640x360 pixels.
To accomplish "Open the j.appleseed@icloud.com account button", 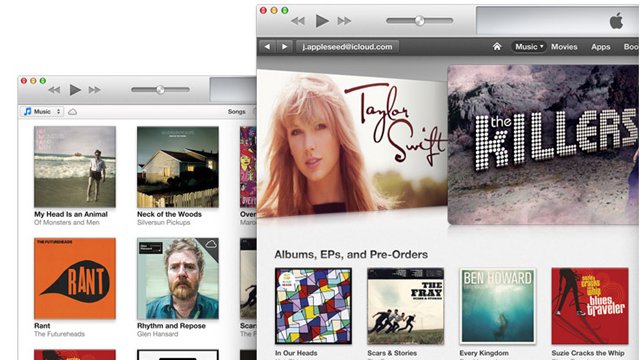I will 347,47.
